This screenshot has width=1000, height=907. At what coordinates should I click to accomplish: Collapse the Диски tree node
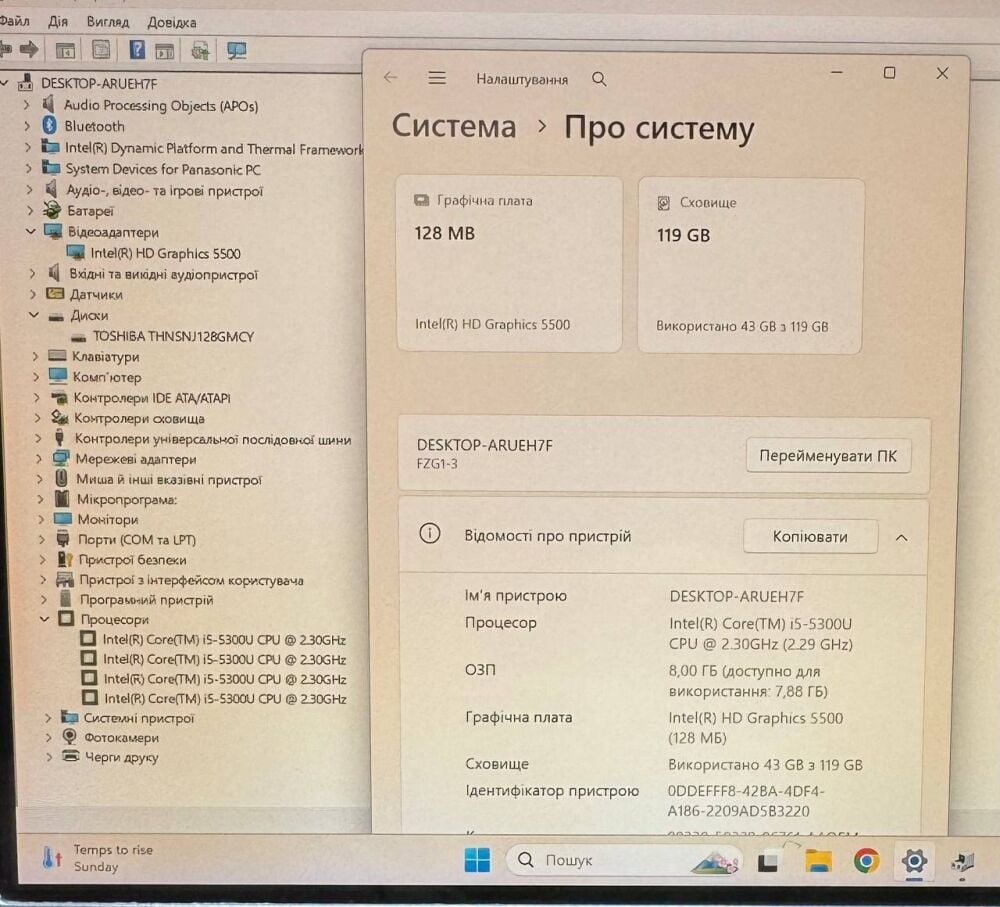(x=34, y=315)
